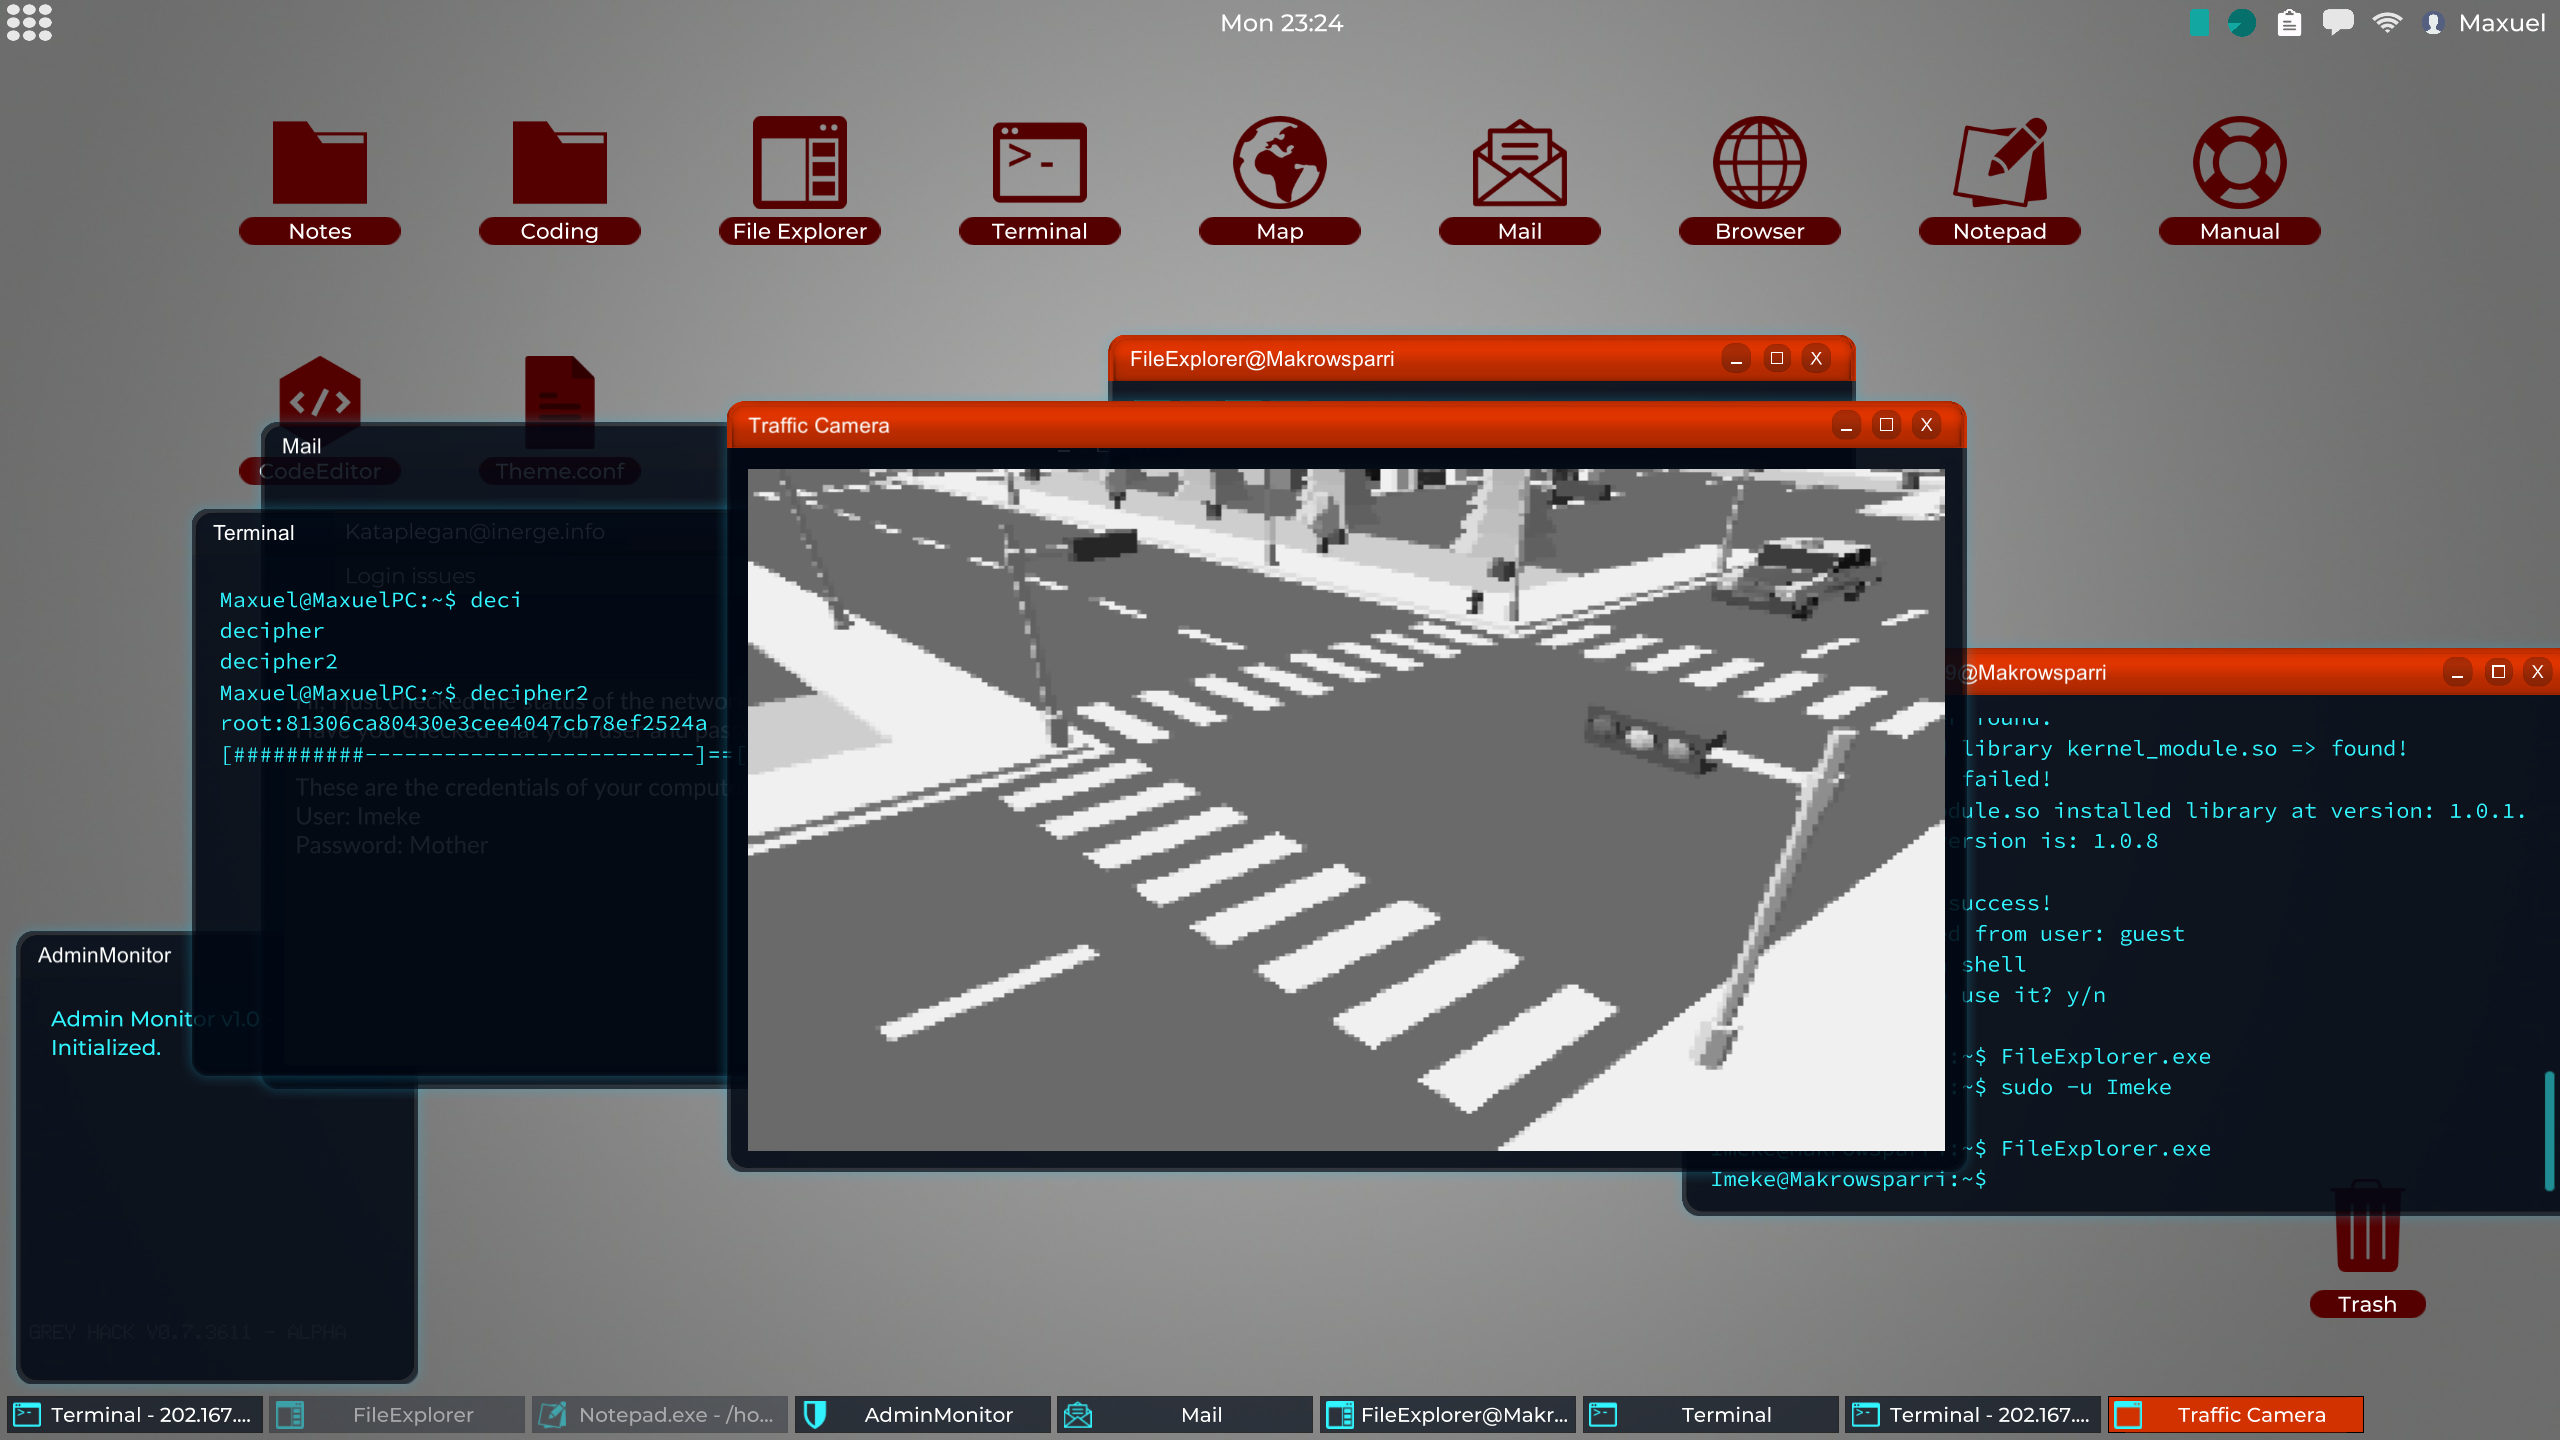Image resolution: width=2560 pixels, height=1440 pixels.
Task: Select FileExplorer@Makr... taskbar item
Action: 1447,1414
